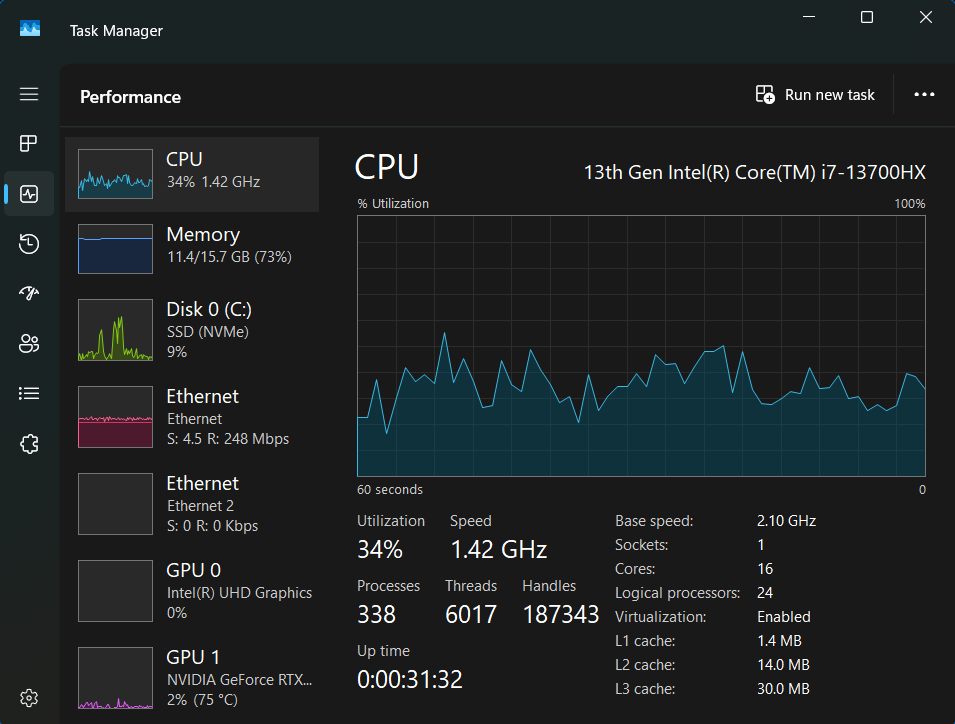Click the Task Manager title bar app icon

pos(30,30)
